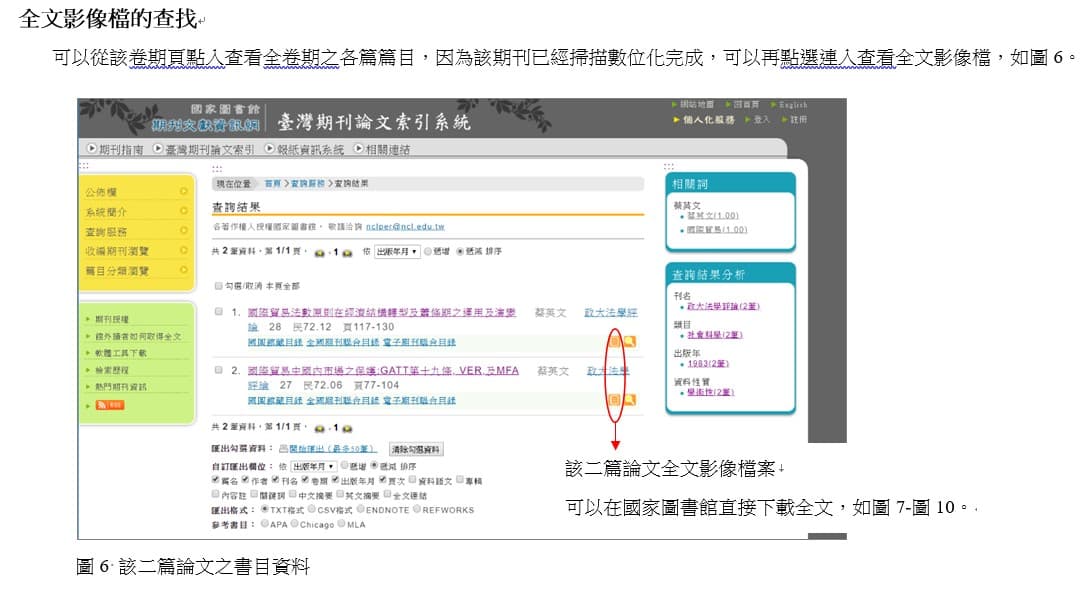Viewport: 1087px width, 593px height.
Task: Tick the checkbox for article 2
Action: [219, 370]
